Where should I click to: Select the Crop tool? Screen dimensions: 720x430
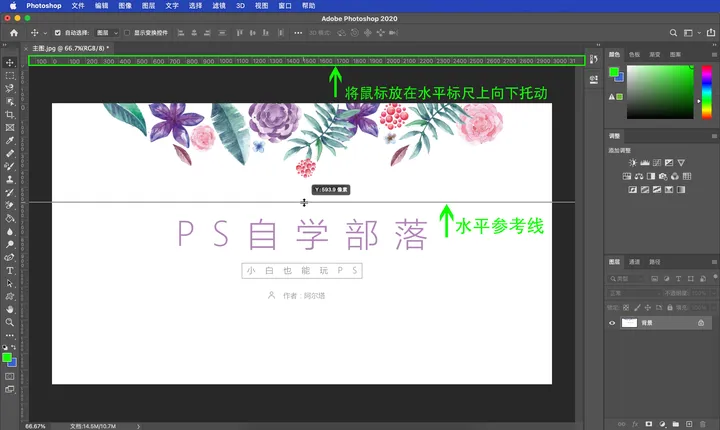click(x=10, y=114)
